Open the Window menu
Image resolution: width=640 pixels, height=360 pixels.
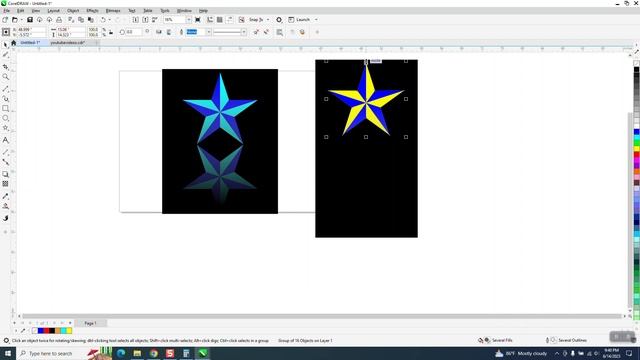(184, 11)
